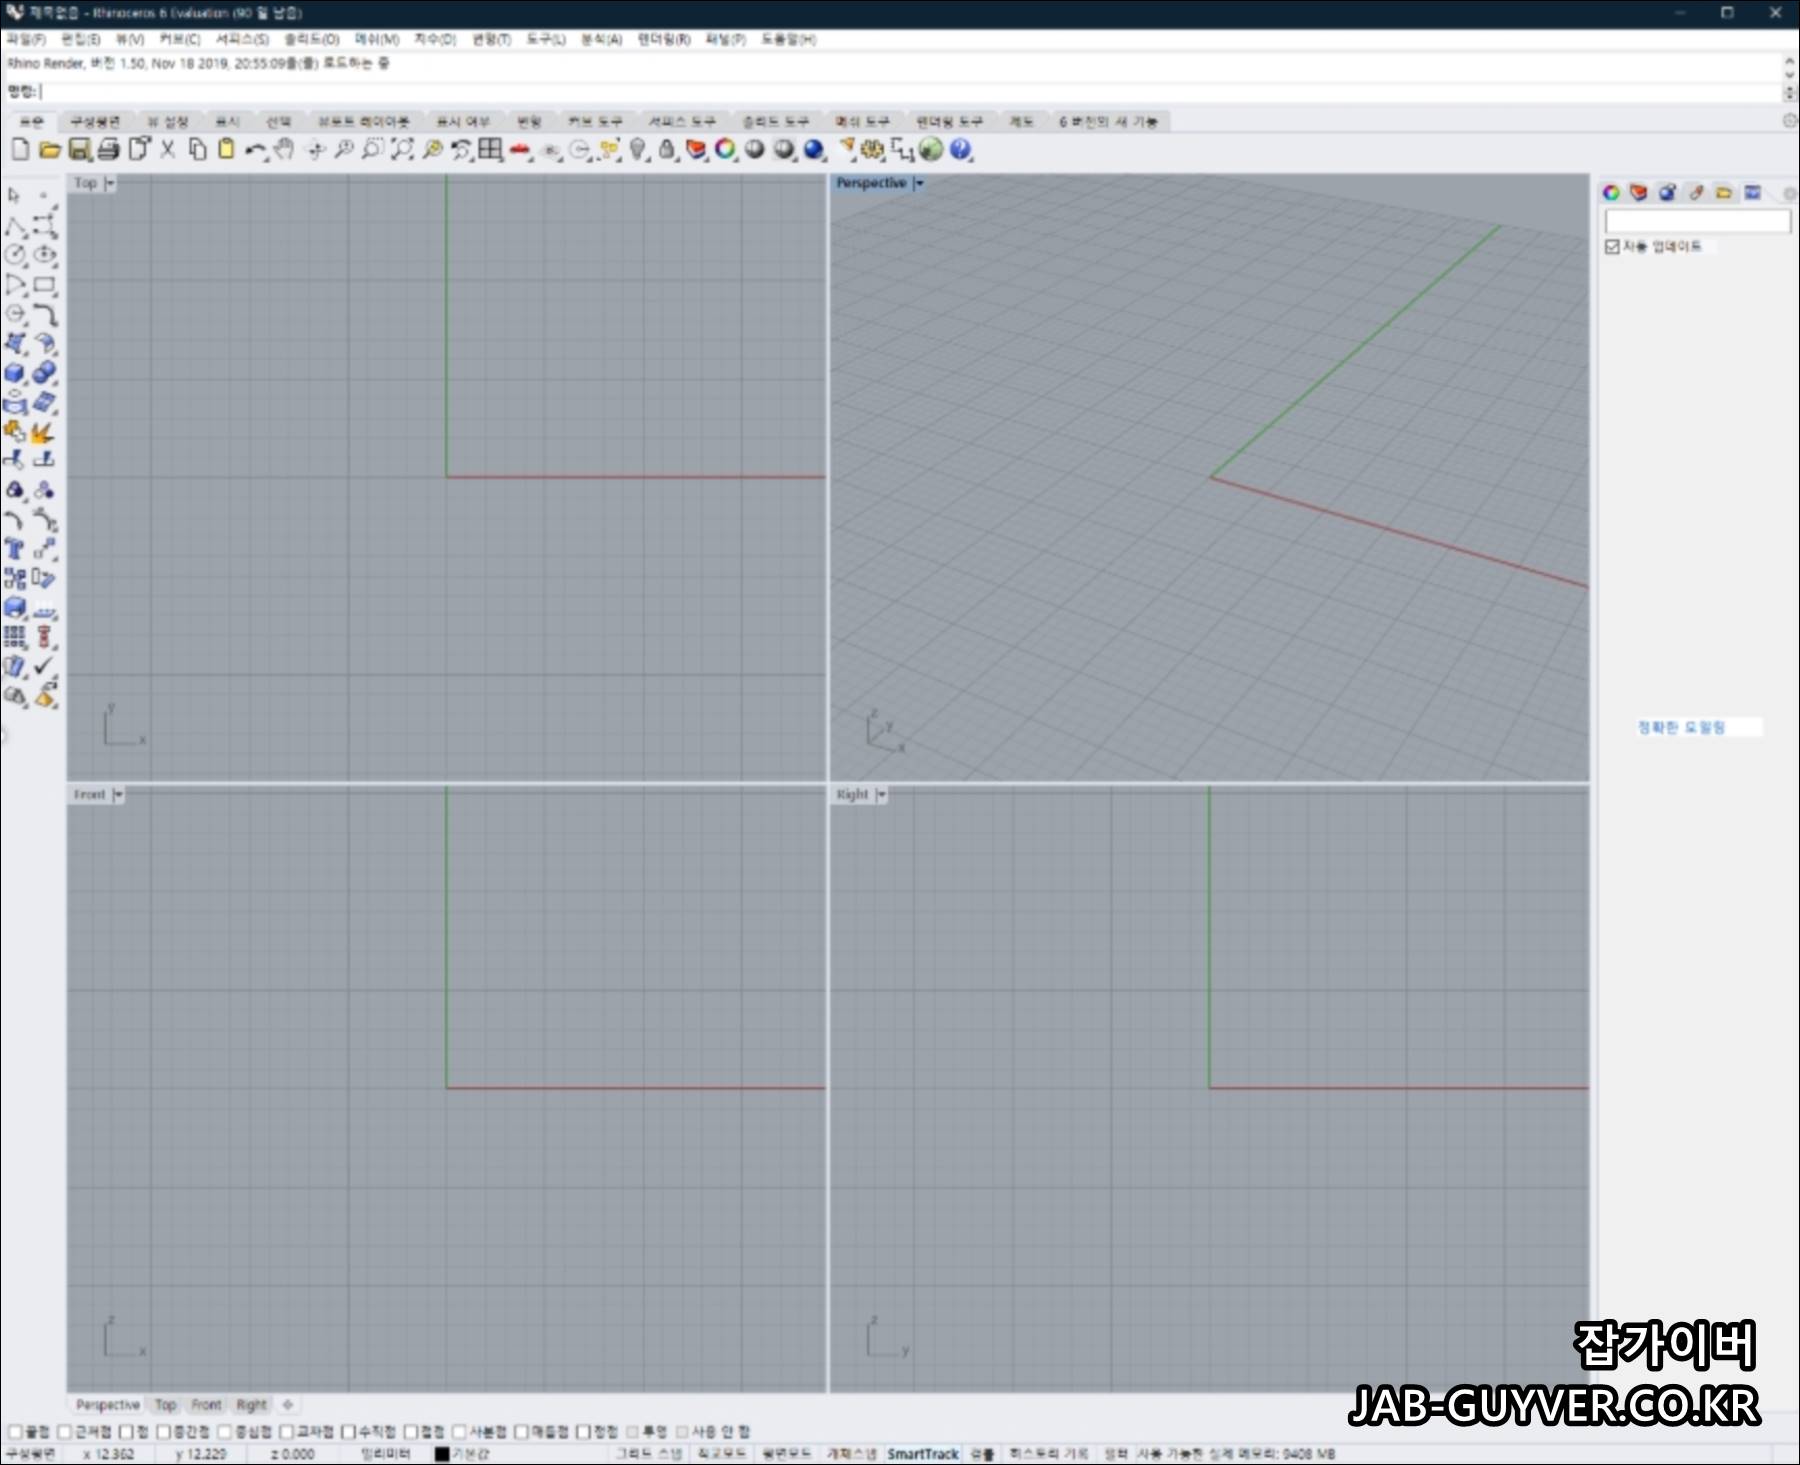Click the check mark tool in left sidebar

click(44, 666)
